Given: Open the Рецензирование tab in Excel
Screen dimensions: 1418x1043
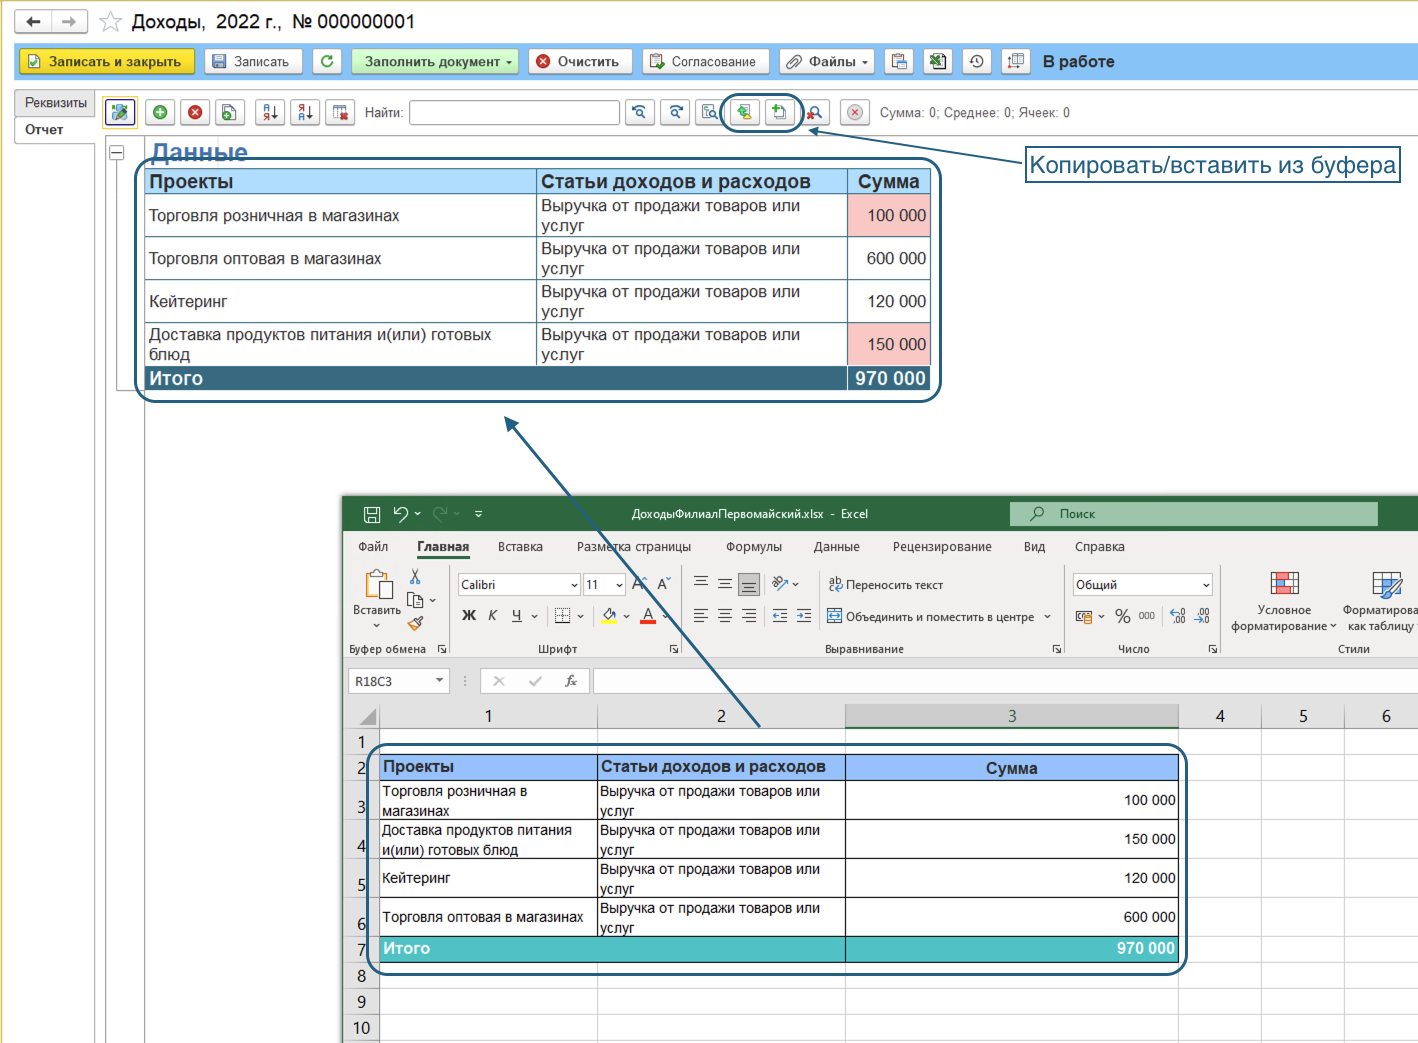Looking at the screenshot, I should pyautogui.click(x=942, y=547).
